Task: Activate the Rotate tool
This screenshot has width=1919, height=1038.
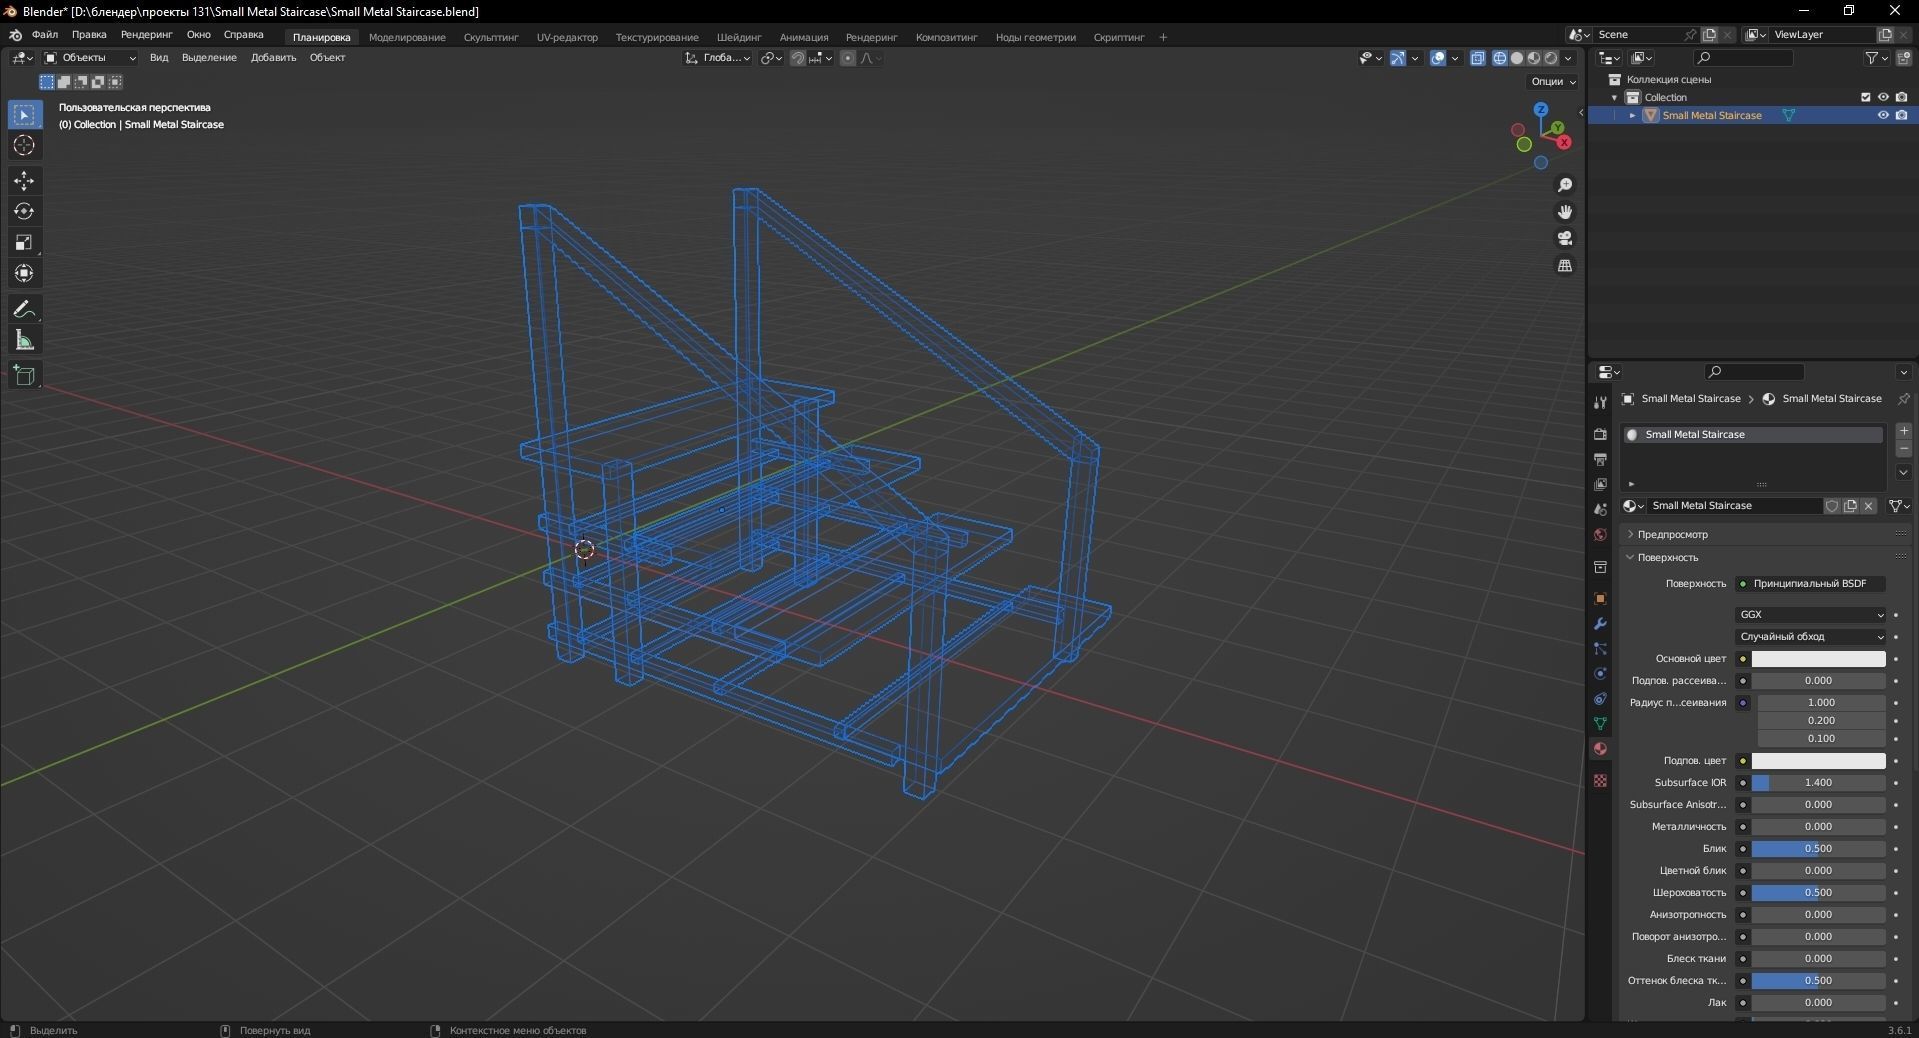Action: (x=24, y=211)
